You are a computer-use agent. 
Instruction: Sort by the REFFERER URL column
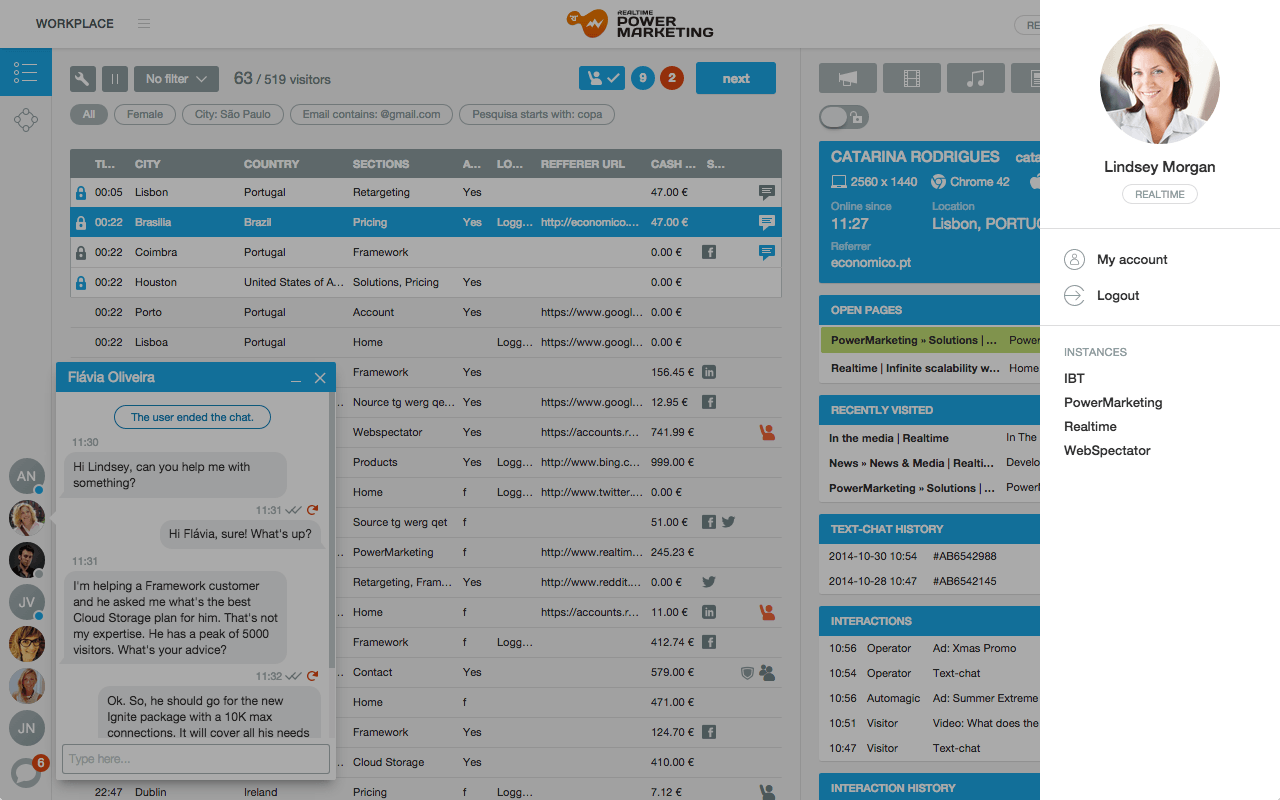pyautogui.click(x=583, y=164)
